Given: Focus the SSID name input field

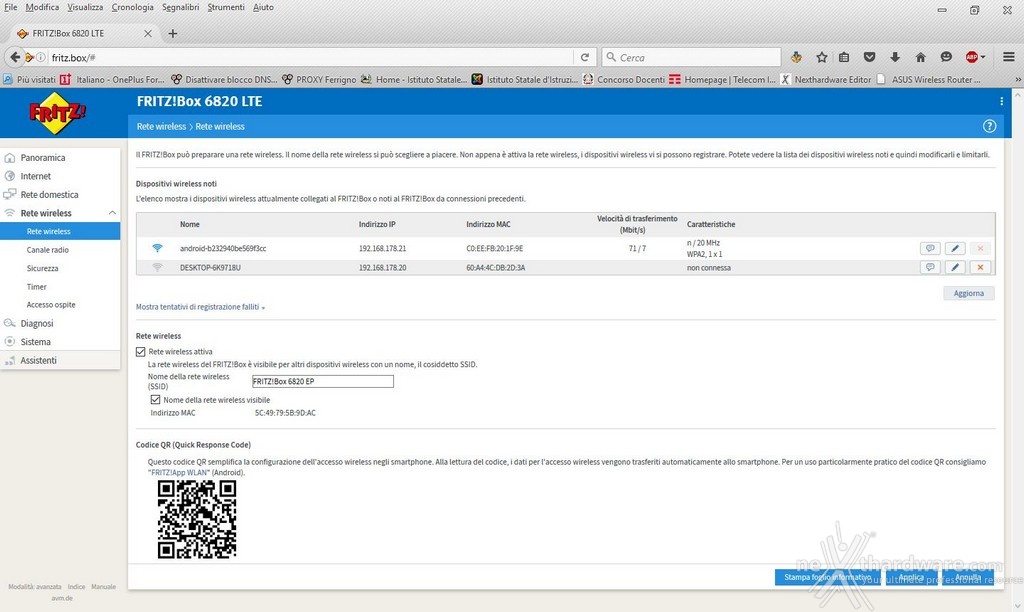Looking at the screenshot, I should (323, 381).
